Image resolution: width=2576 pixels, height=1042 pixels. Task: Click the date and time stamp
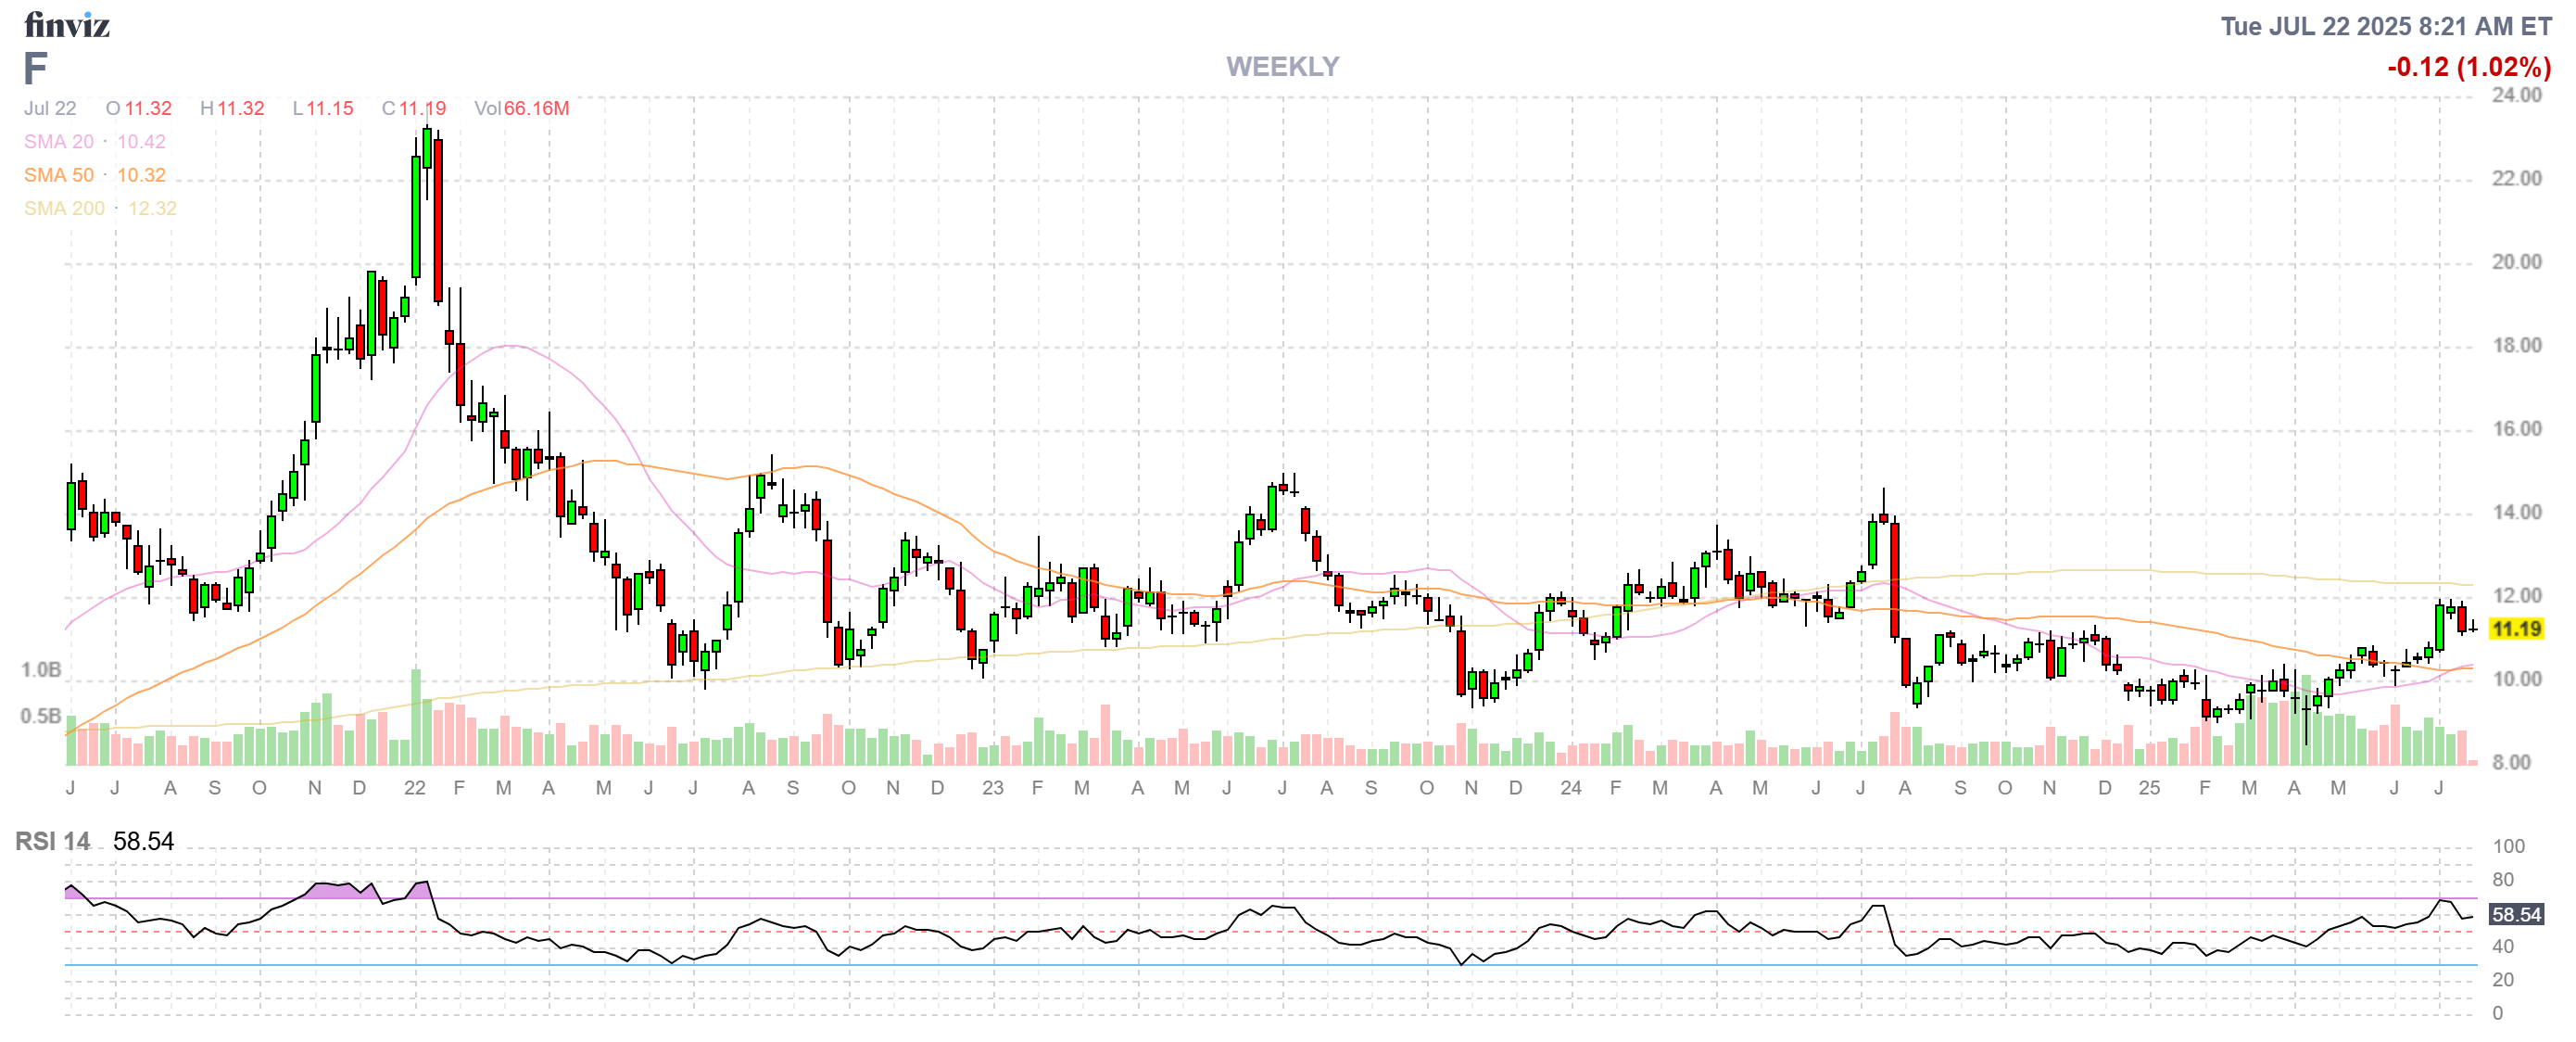pos(2385,26)
